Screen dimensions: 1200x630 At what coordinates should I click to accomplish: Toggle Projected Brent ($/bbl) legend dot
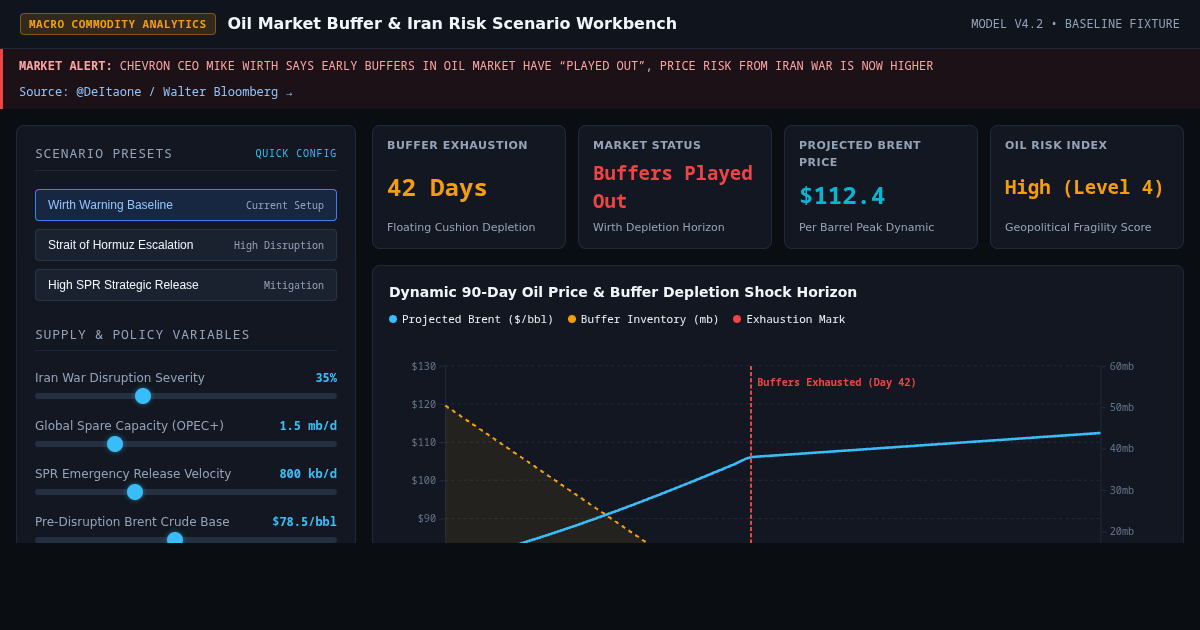pyautogui.click(x=393, y=319)
